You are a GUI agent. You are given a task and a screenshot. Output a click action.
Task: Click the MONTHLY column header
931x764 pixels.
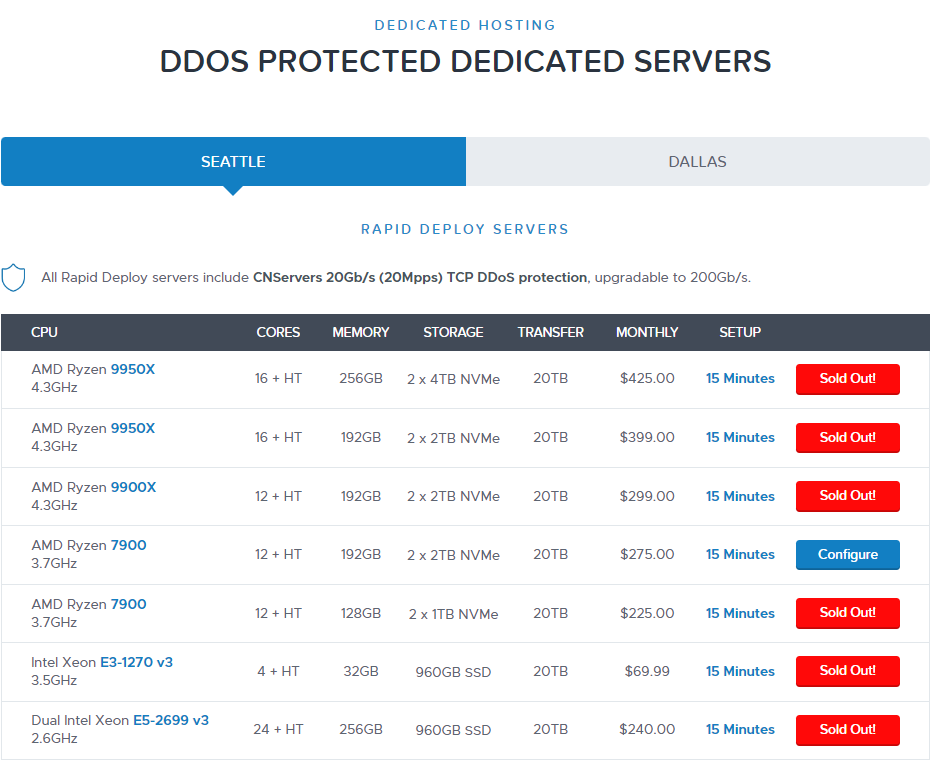pos(647,332)
